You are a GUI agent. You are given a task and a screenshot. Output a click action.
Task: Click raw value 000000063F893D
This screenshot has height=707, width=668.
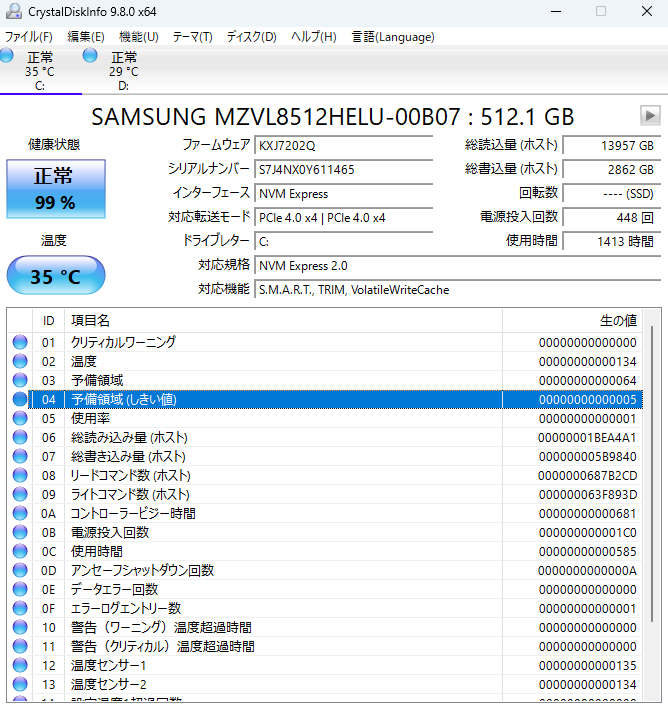(587, 495)
